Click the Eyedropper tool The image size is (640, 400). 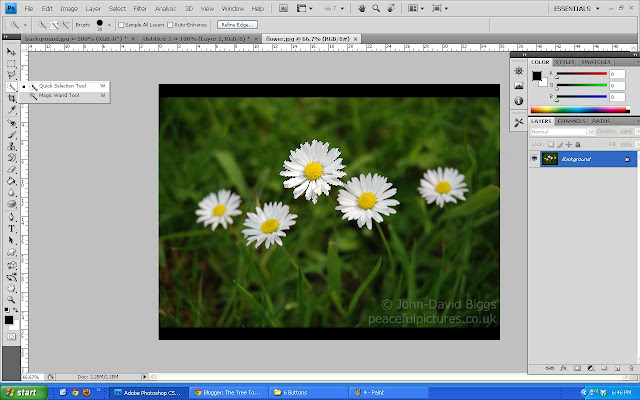[11, 110]
